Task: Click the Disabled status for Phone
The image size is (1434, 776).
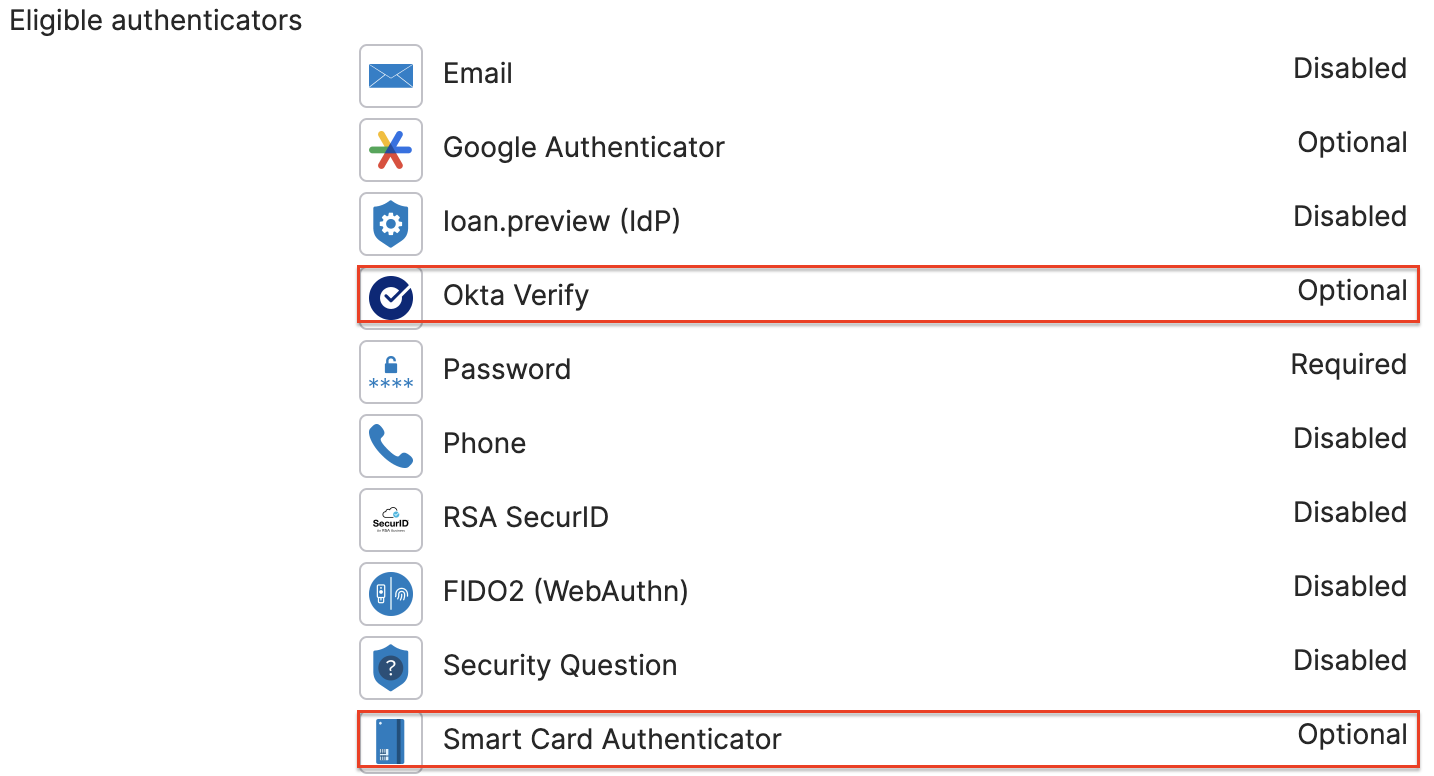Action: tap(1350, 439)
